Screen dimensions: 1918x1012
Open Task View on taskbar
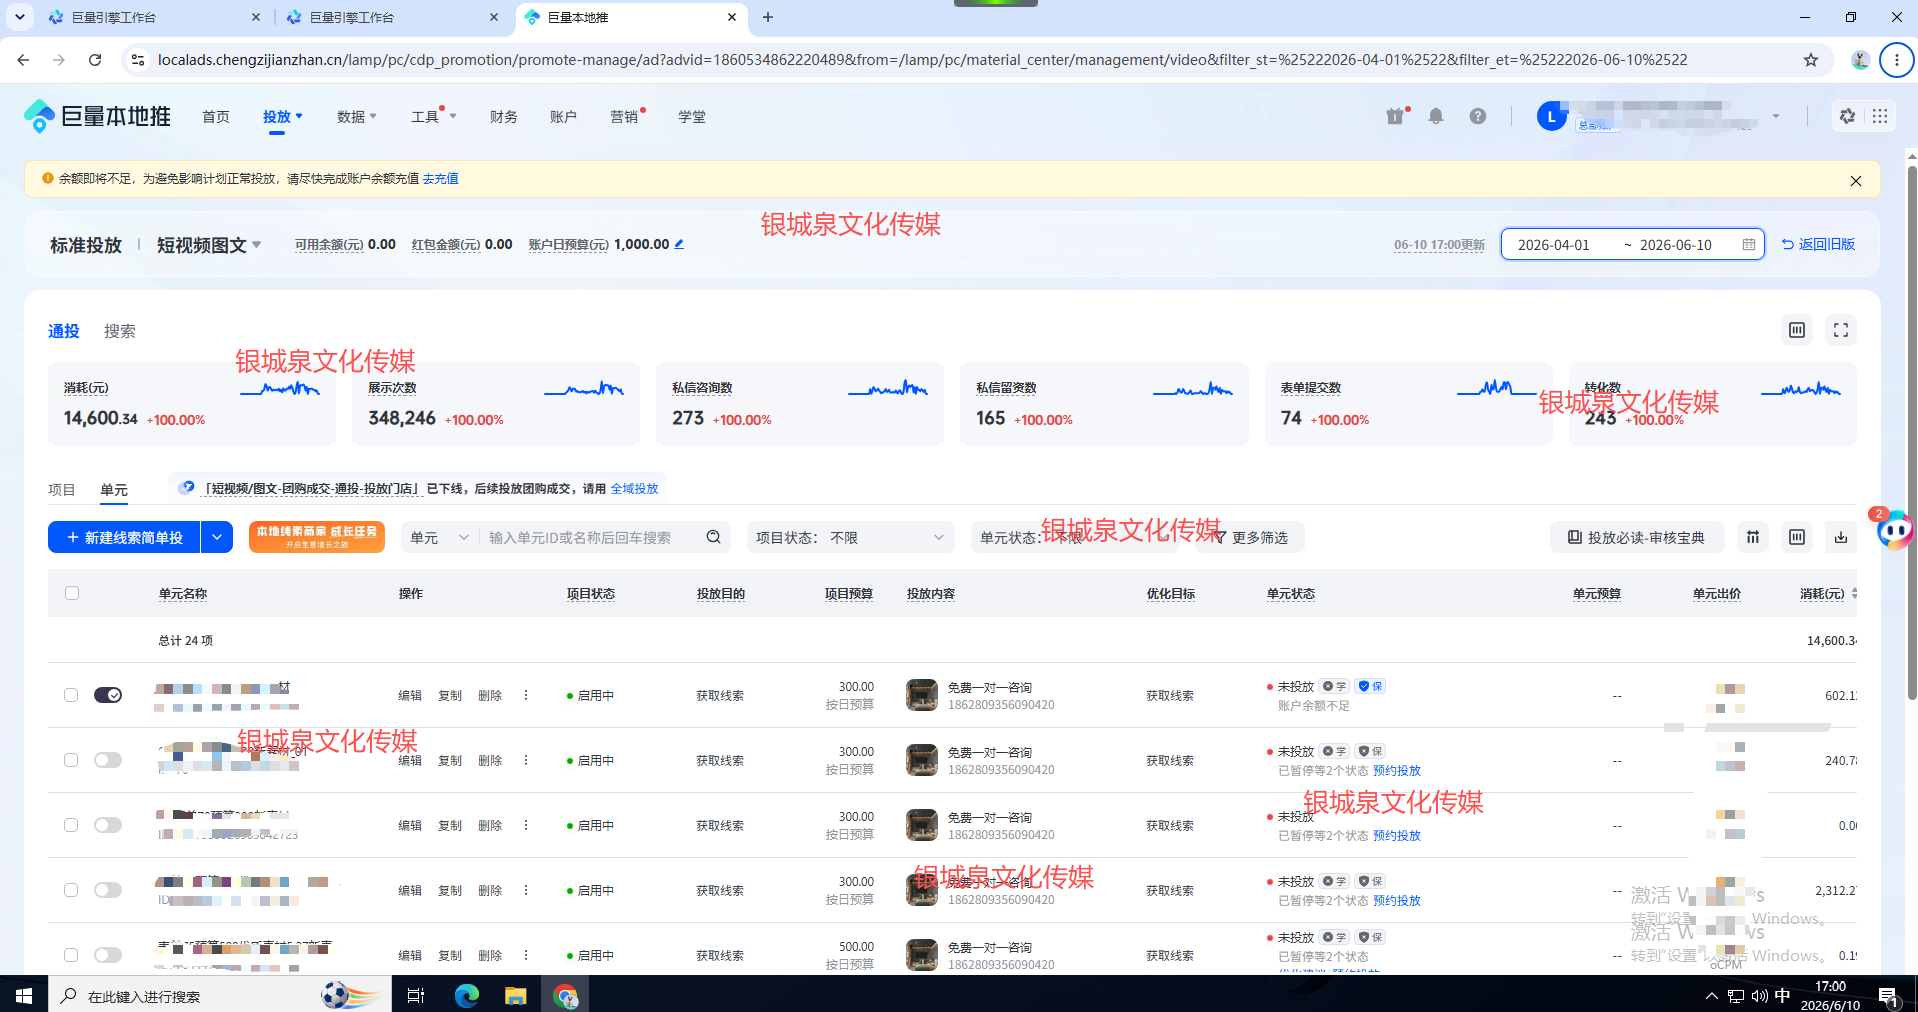coord(416,996)
